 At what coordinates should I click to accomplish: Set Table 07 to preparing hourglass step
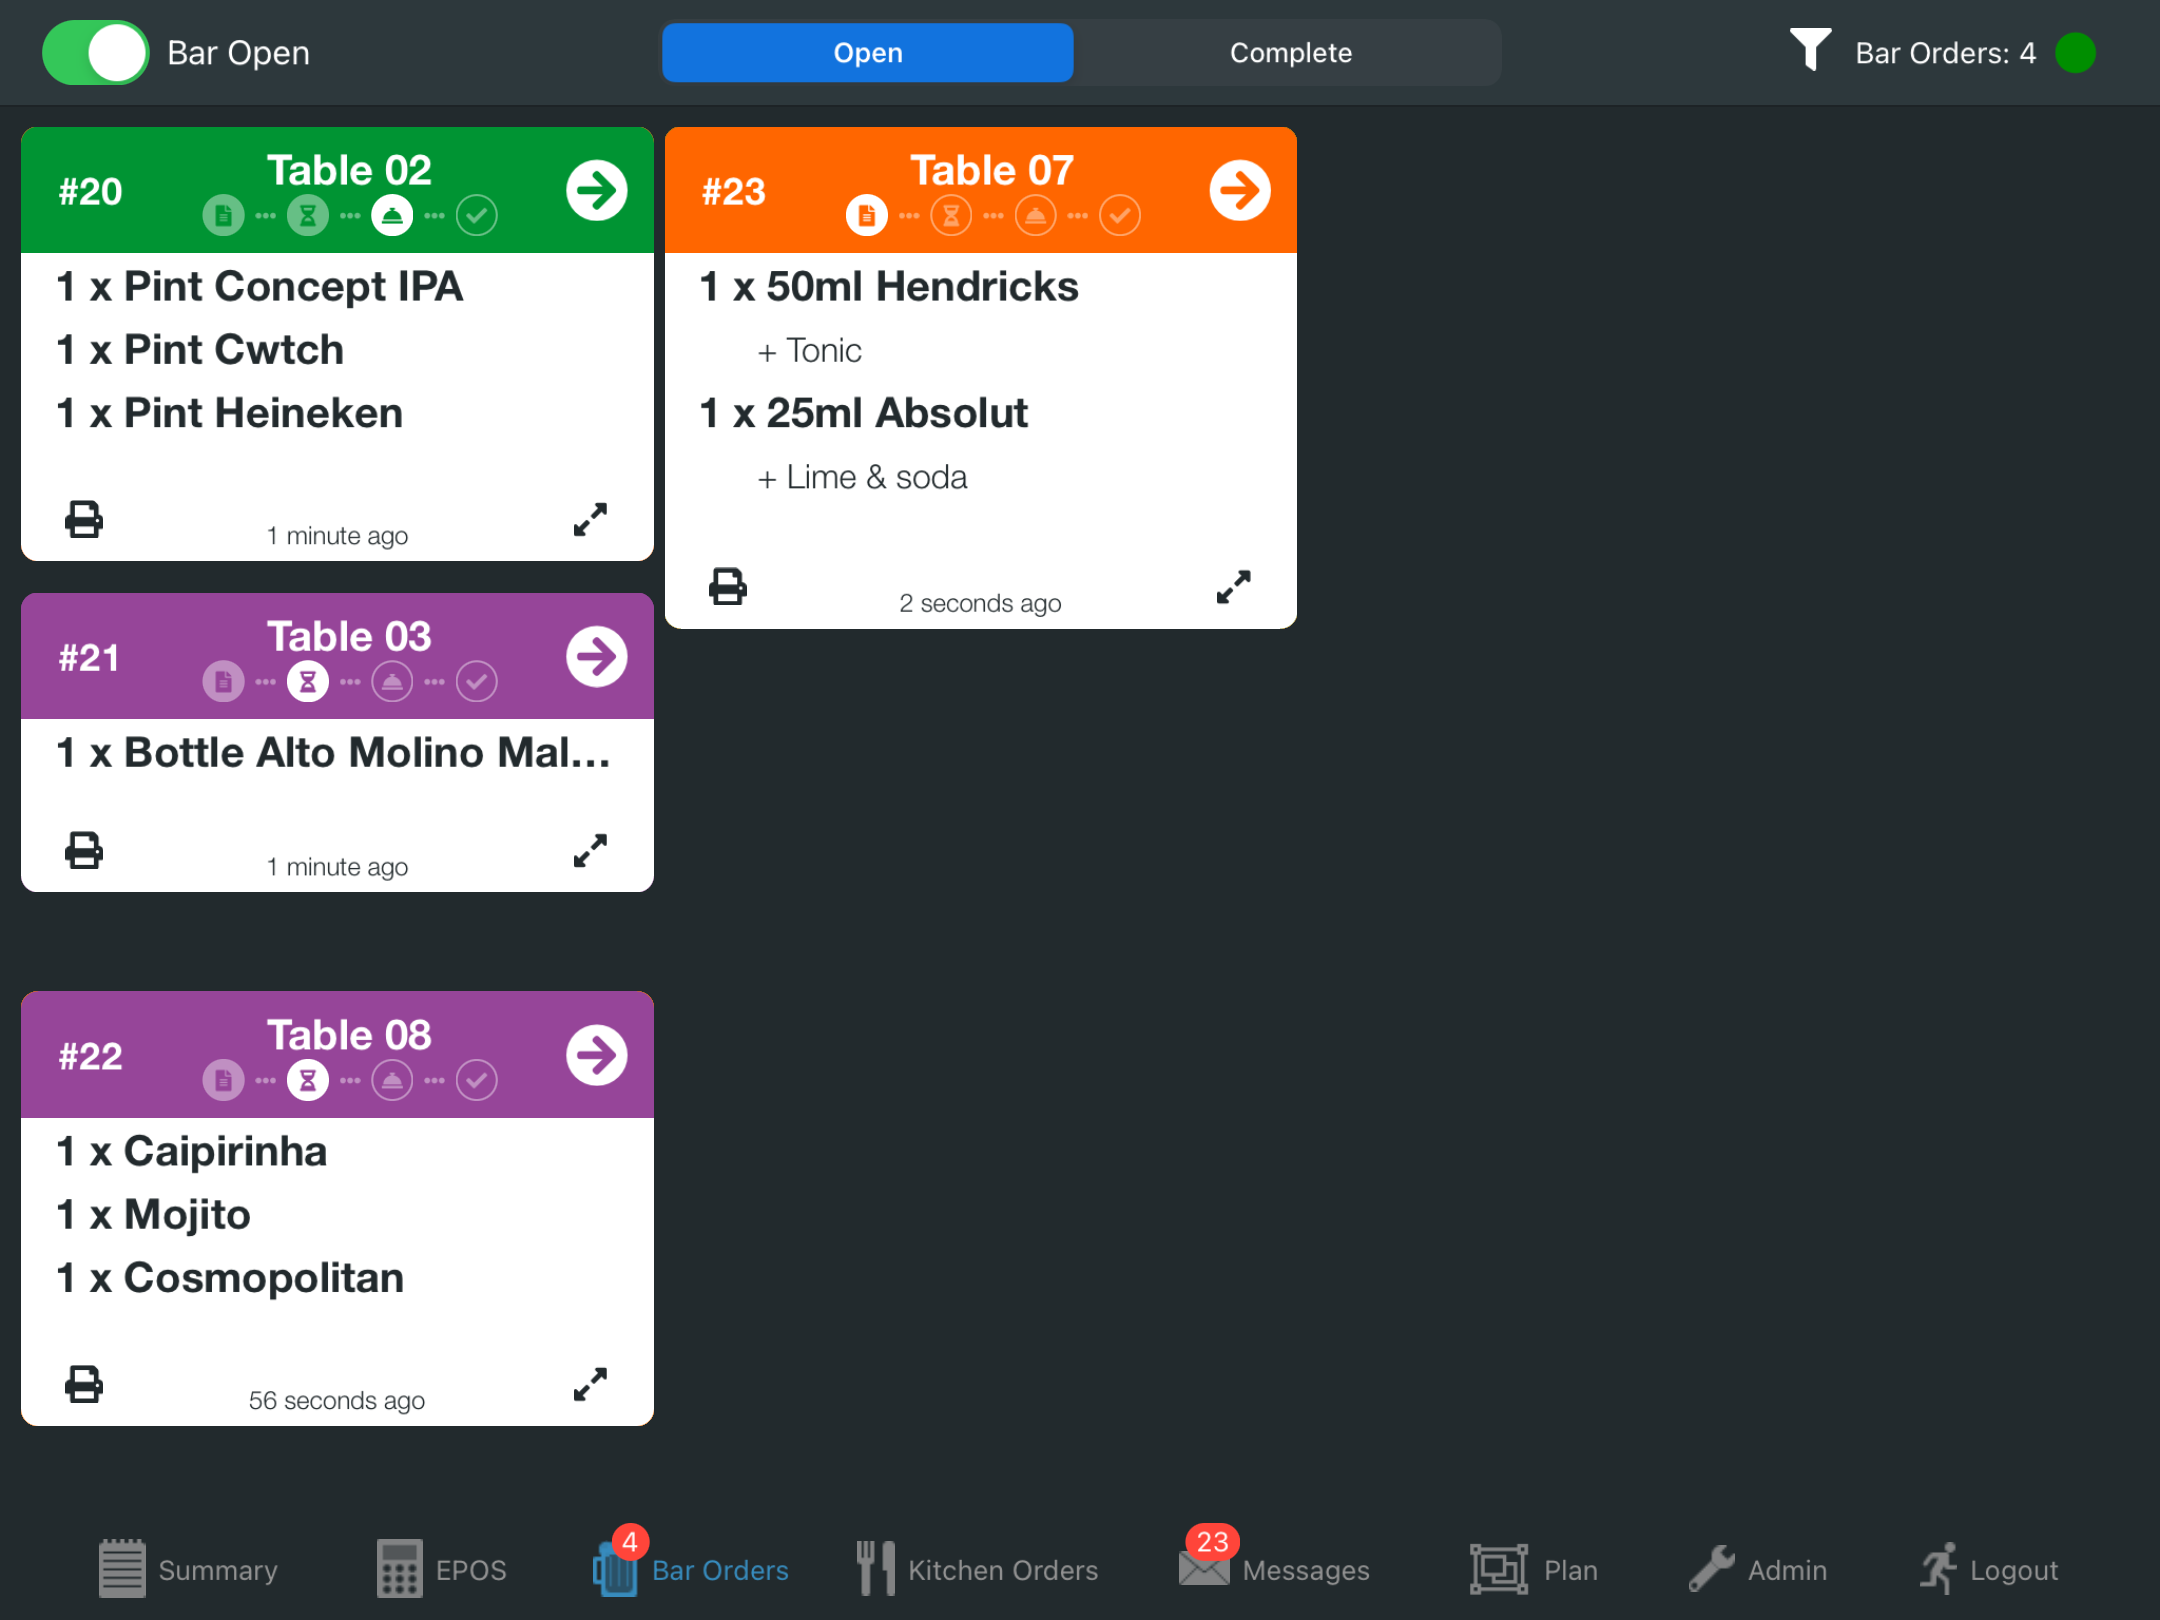click(x=951, y=216)
